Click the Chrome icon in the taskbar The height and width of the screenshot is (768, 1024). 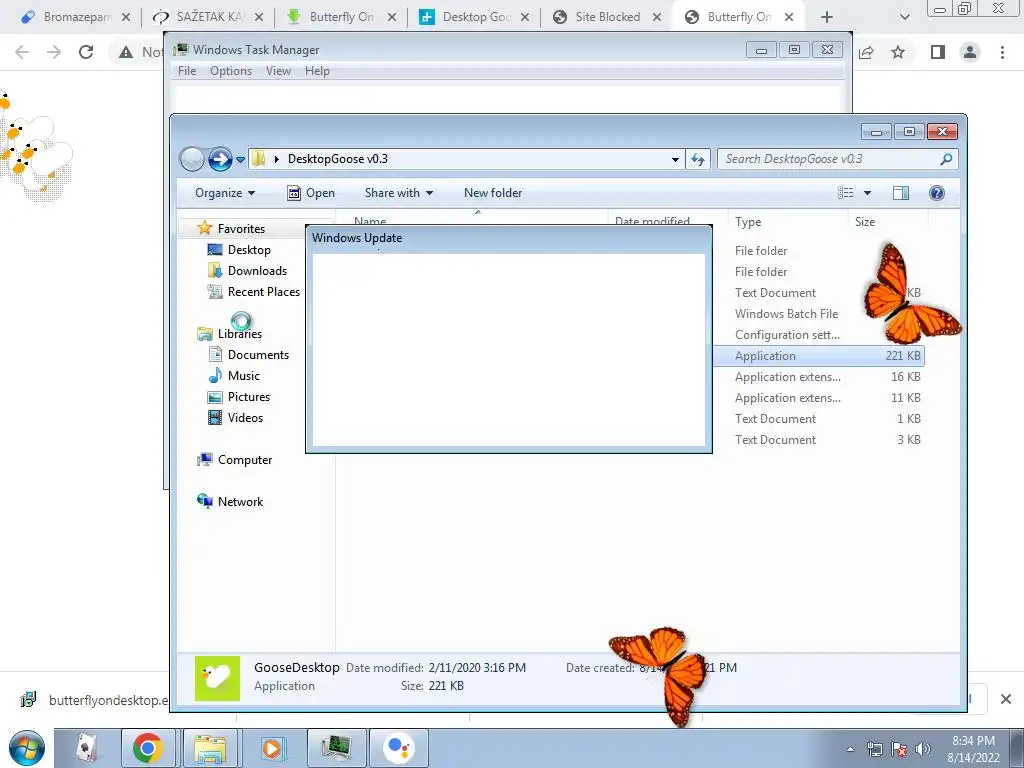coord(148,748)
